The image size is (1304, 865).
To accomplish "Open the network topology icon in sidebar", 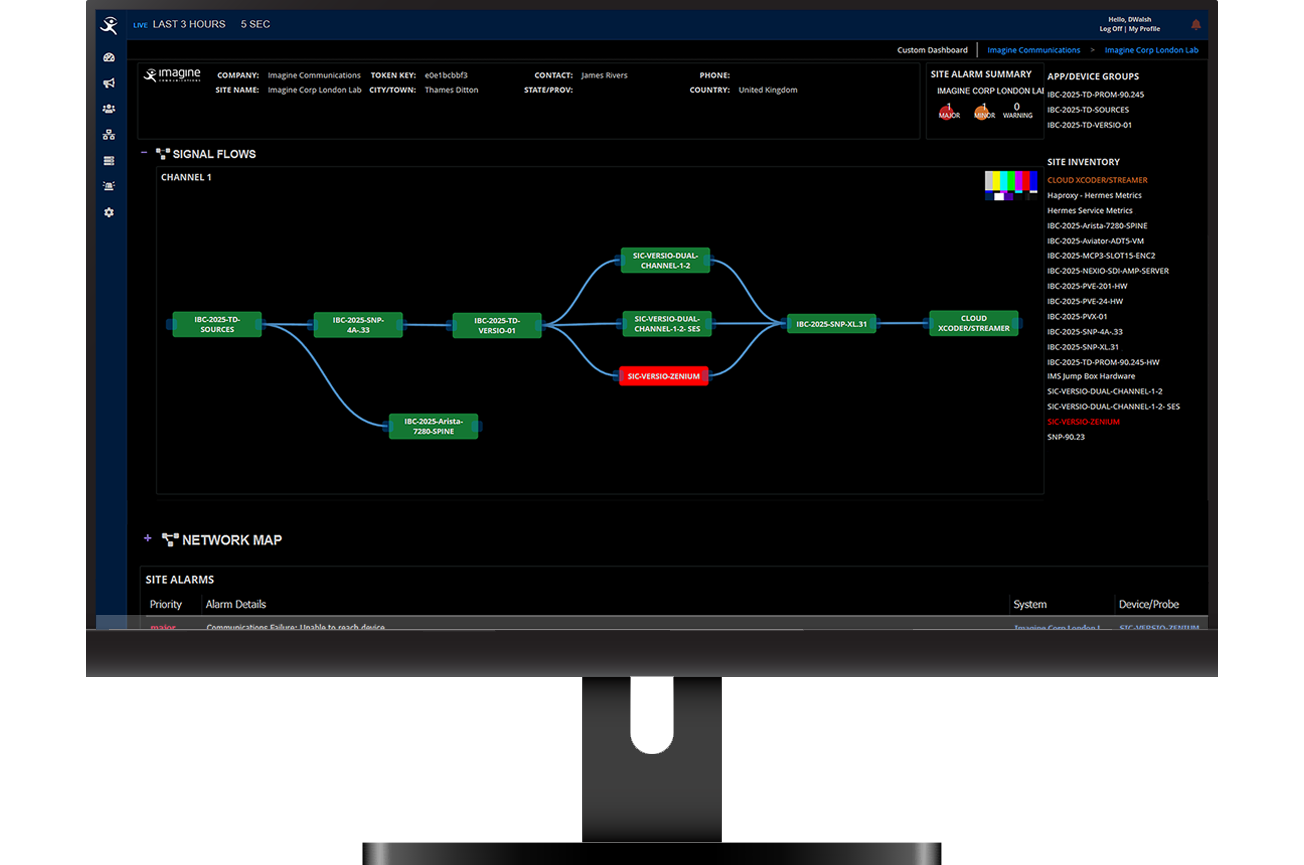I will tap(109, 135).
